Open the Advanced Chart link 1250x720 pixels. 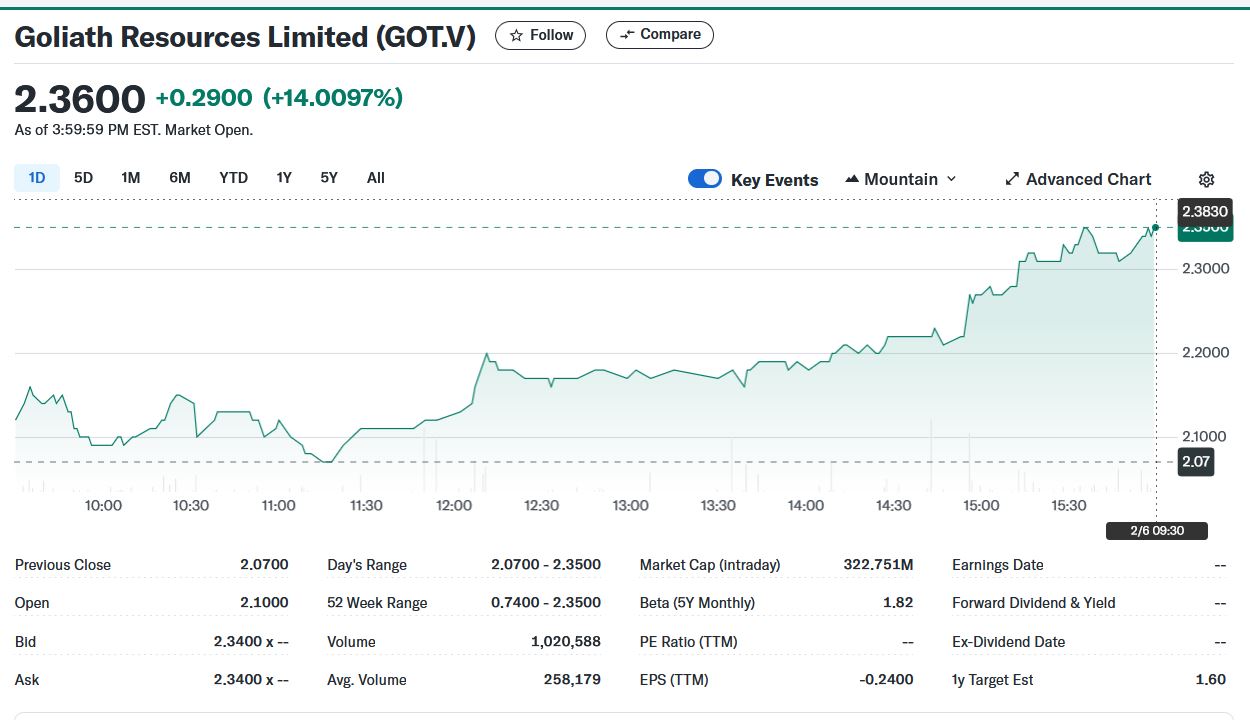pyautogui.click(x=1088, y=180)
